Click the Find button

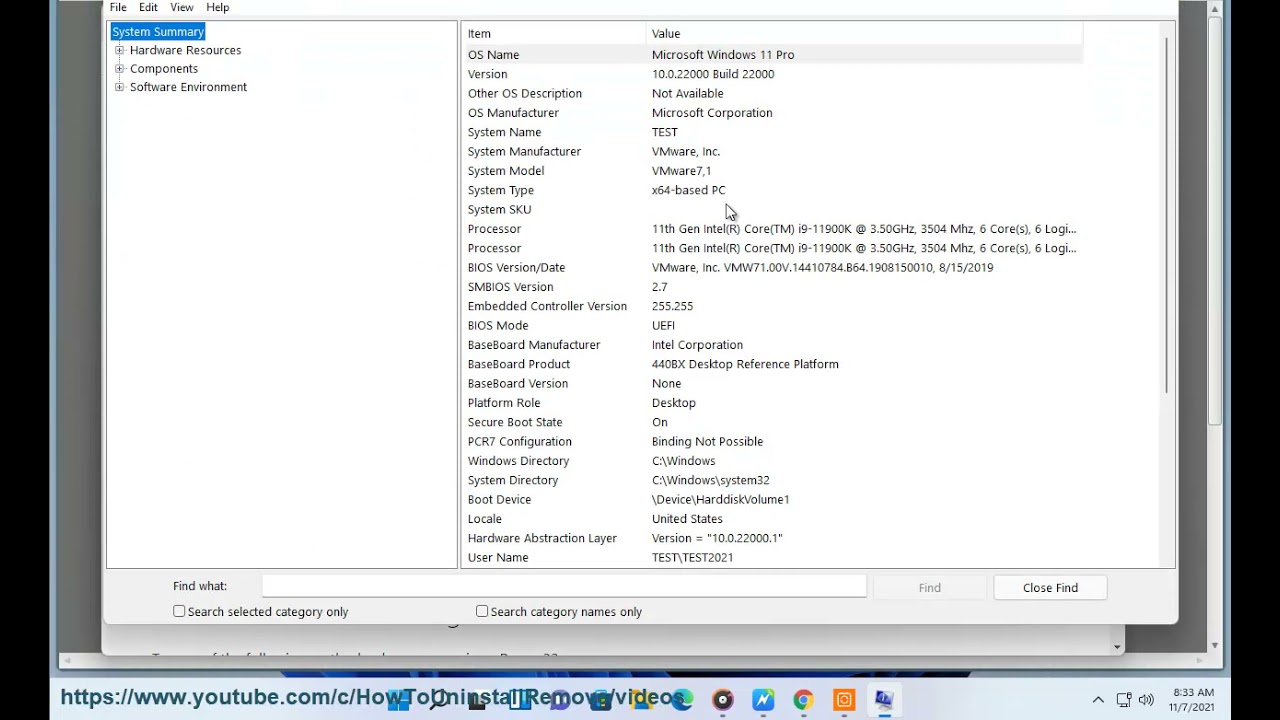pyautogui.click(x=930, y=588)
